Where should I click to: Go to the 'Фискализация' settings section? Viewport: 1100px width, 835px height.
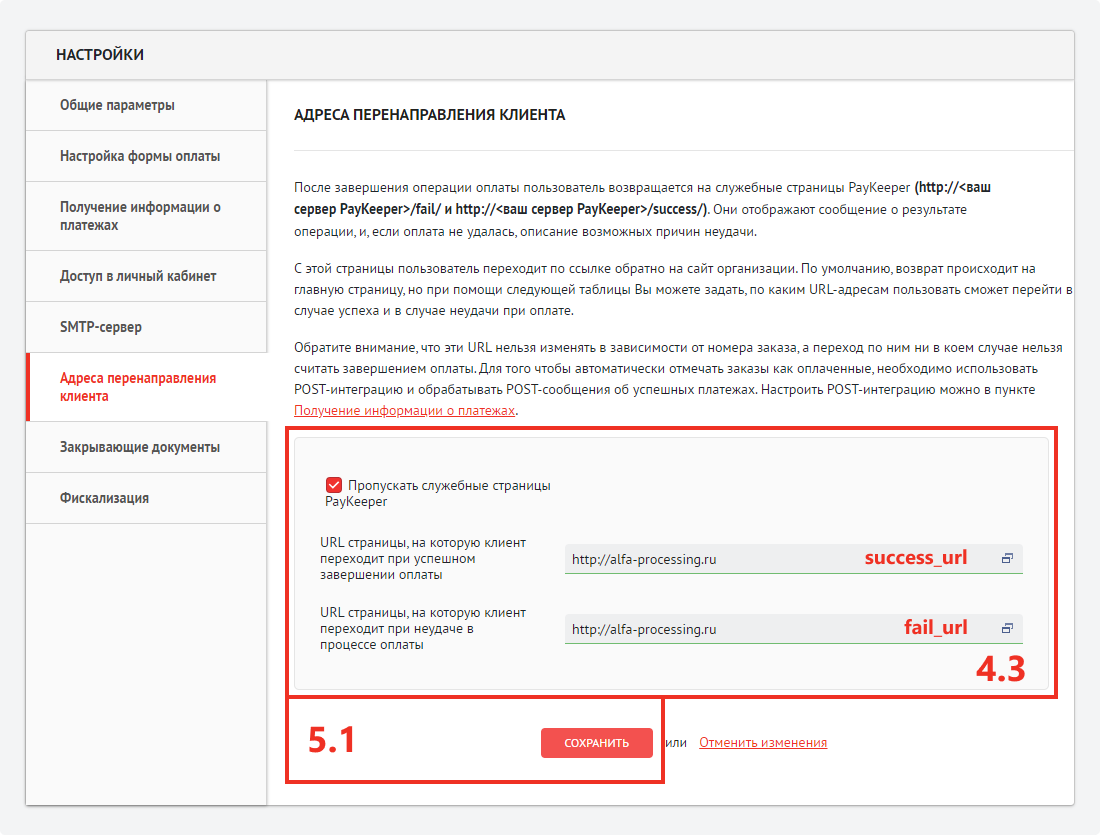pyautogui.click(x=104, y=498)
